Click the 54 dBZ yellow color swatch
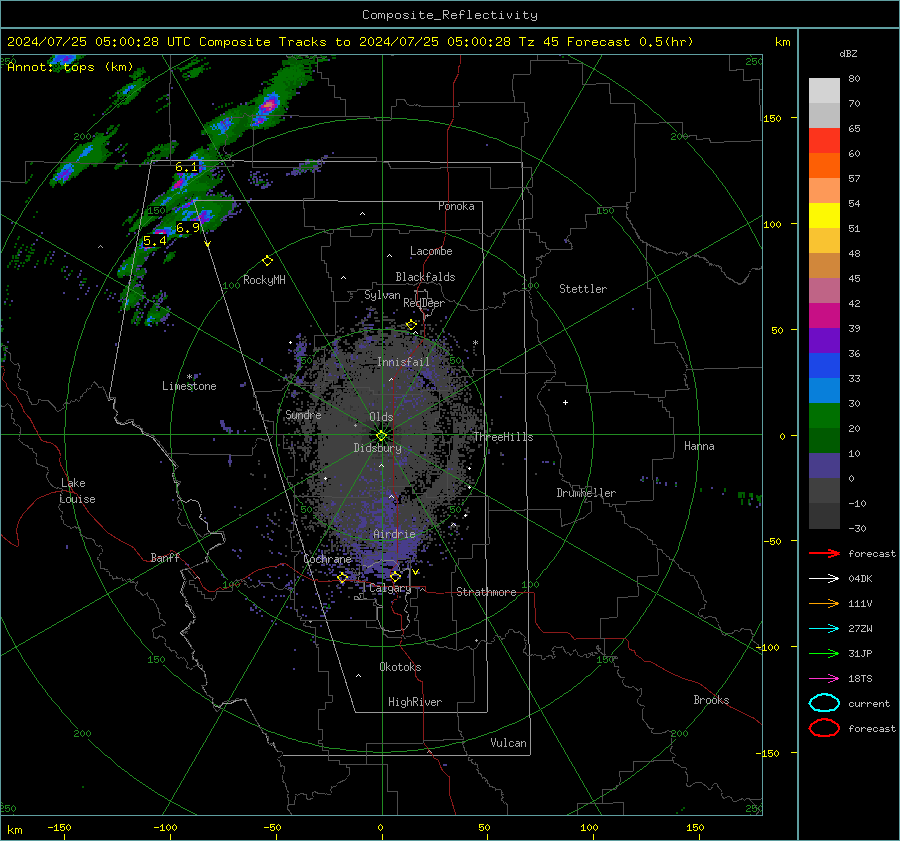 point(824,216)
